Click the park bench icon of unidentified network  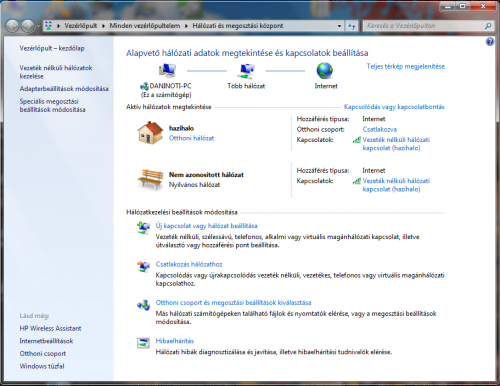click(151, 179)
